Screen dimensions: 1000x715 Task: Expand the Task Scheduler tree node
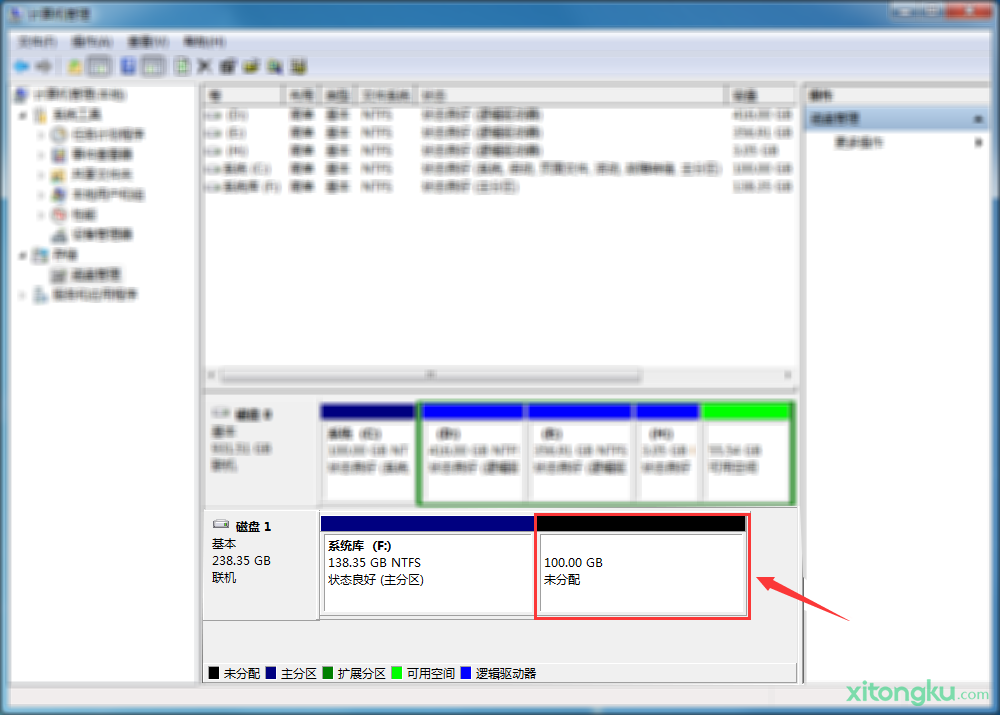click(42, 135)
